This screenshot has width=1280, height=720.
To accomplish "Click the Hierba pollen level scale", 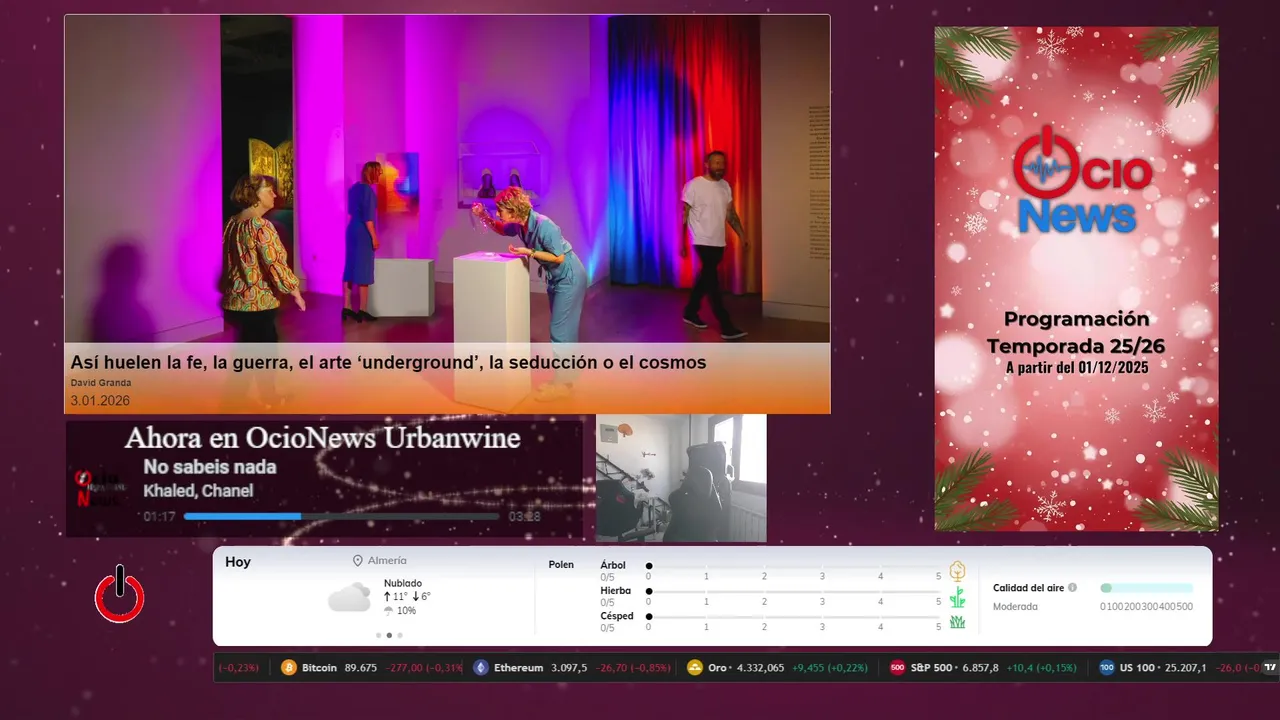I will (x=794, y=596).
